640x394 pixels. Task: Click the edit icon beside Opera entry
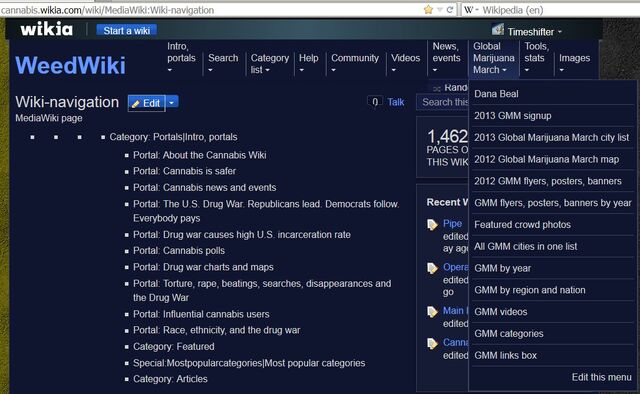(432, 268)
